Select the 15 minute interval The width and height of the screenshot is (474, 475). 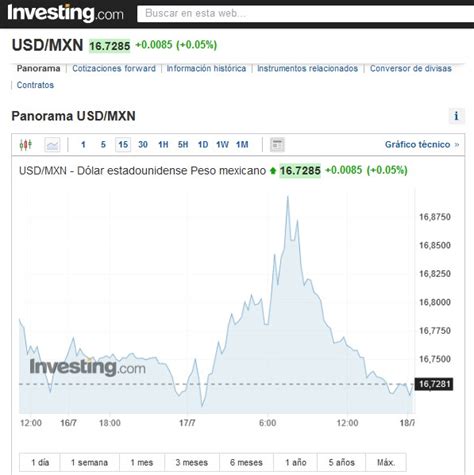123,145
